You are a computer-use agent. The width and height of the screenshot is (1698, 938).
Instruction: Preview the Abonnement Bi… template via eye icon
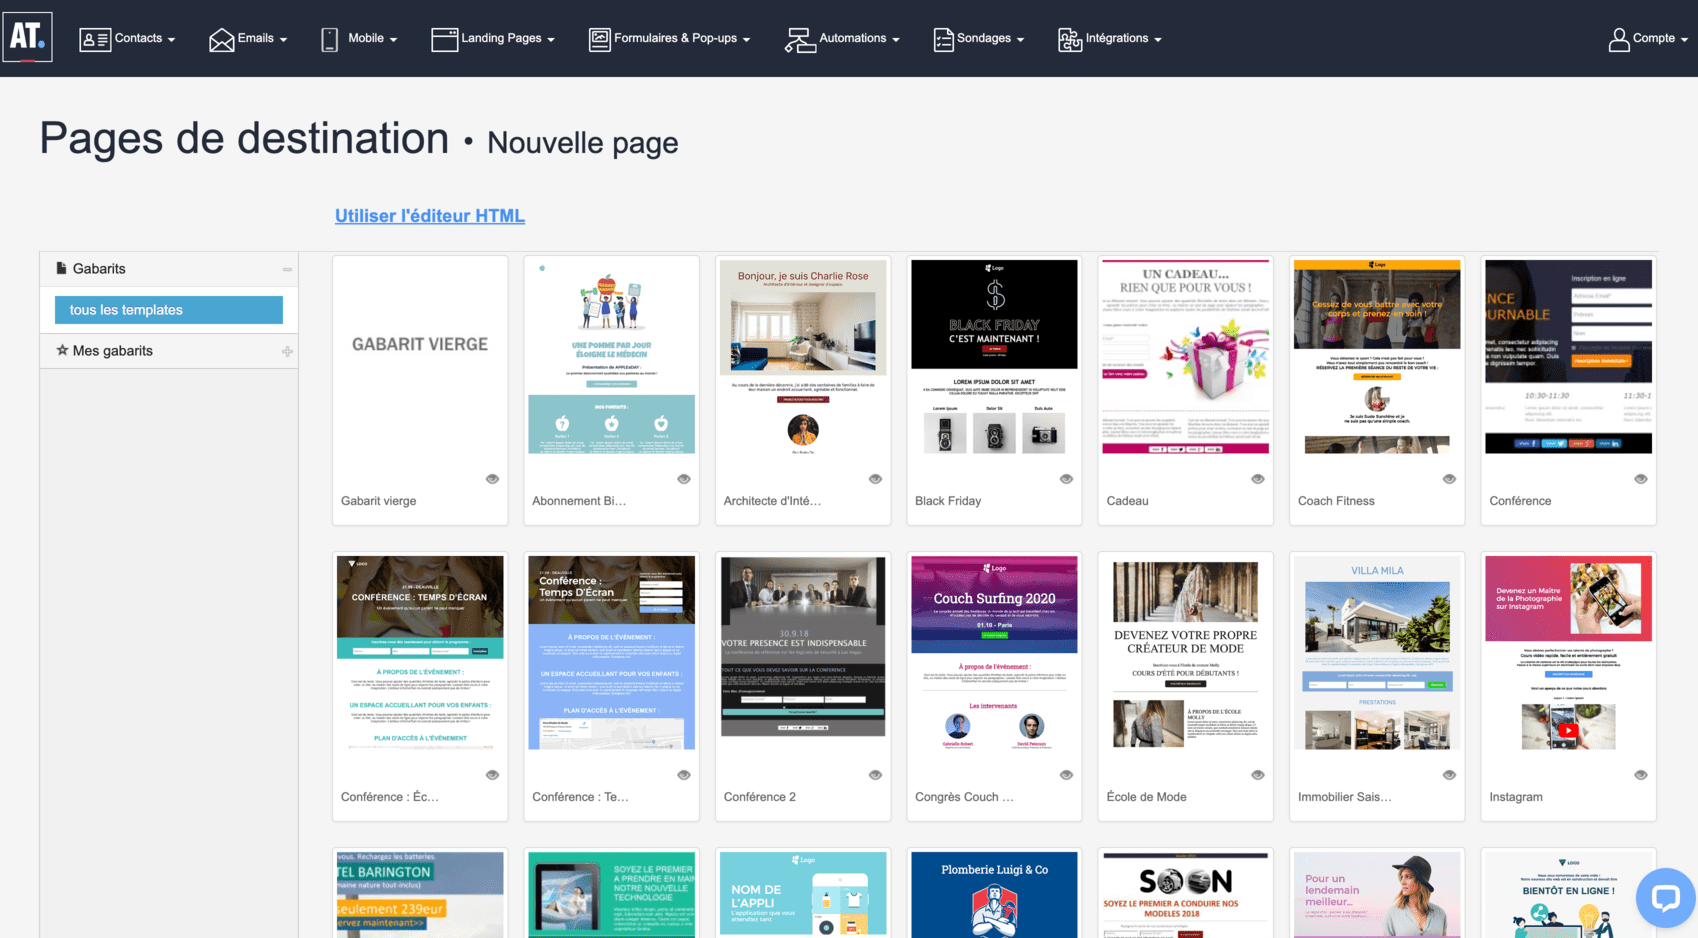pos(684,479)
